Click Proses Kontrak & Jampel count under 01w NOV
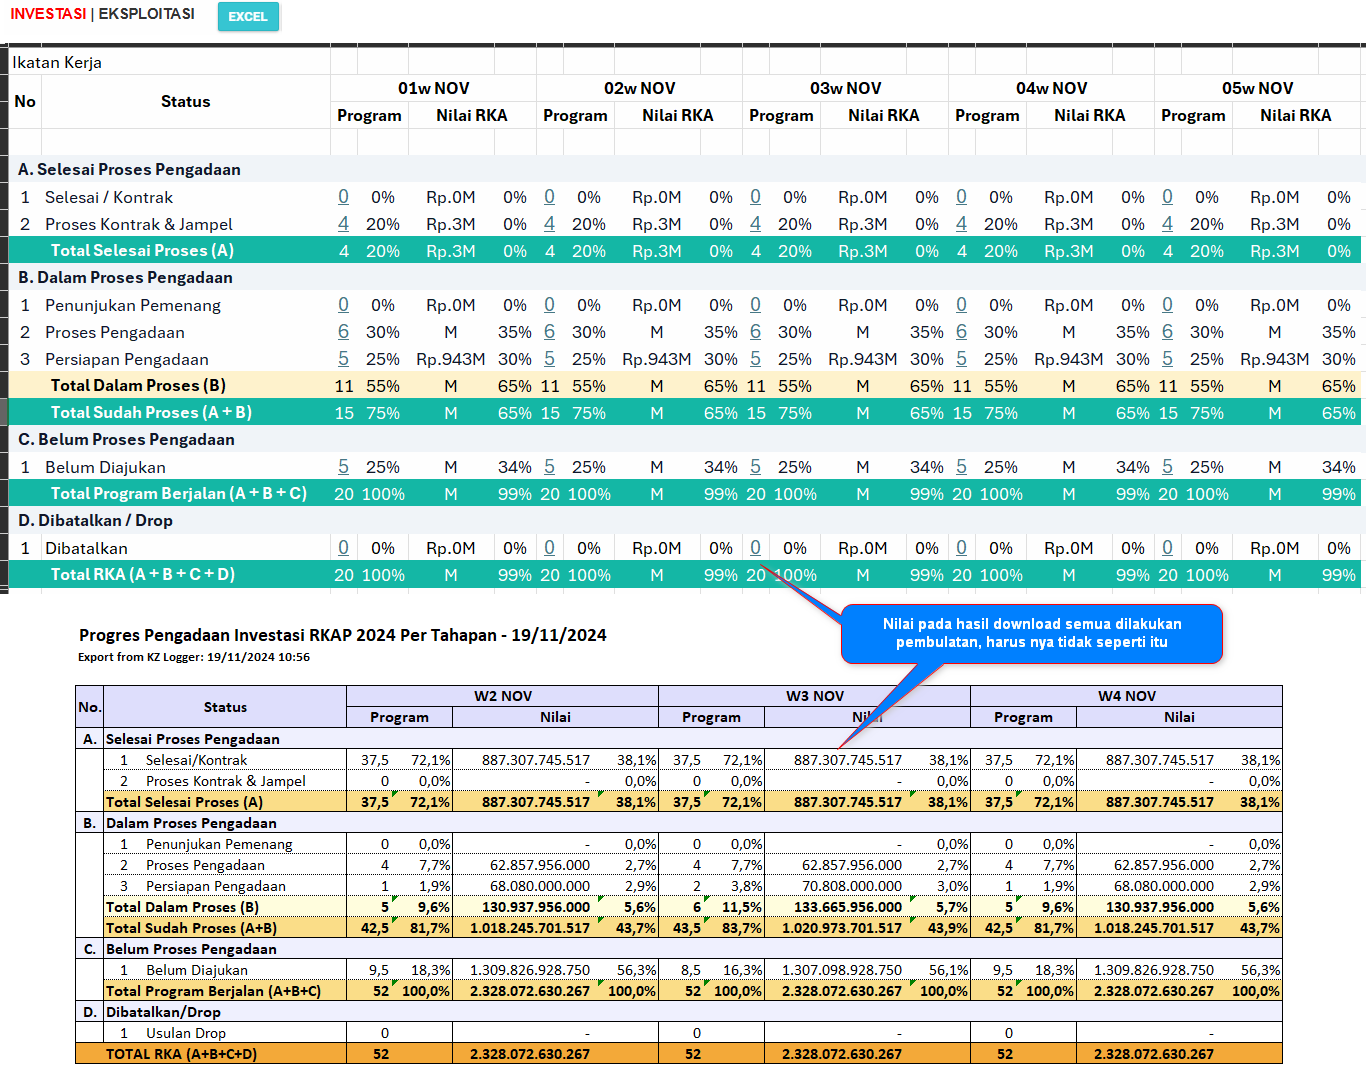The width and height of the screenshot is (1366, 1069). click(x=343, y=224)
